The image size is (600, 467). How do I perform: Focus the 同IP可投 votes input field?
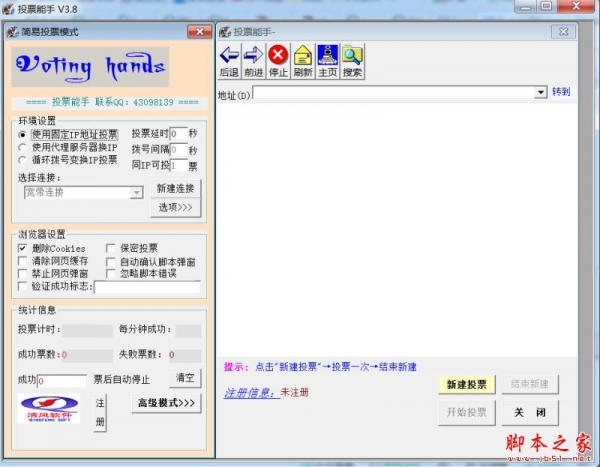click(178, 165)
